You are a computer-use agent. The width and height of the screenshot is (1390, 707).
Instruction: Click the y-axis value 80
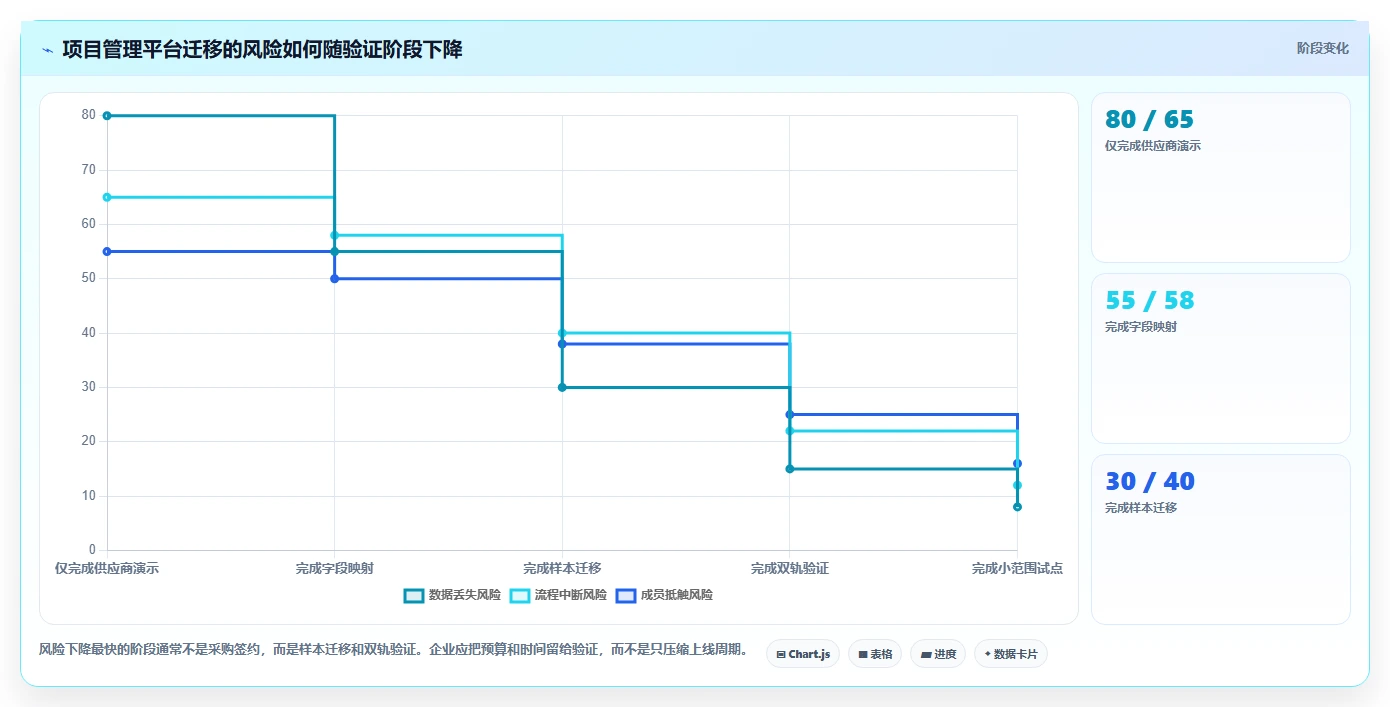(89, 115)
